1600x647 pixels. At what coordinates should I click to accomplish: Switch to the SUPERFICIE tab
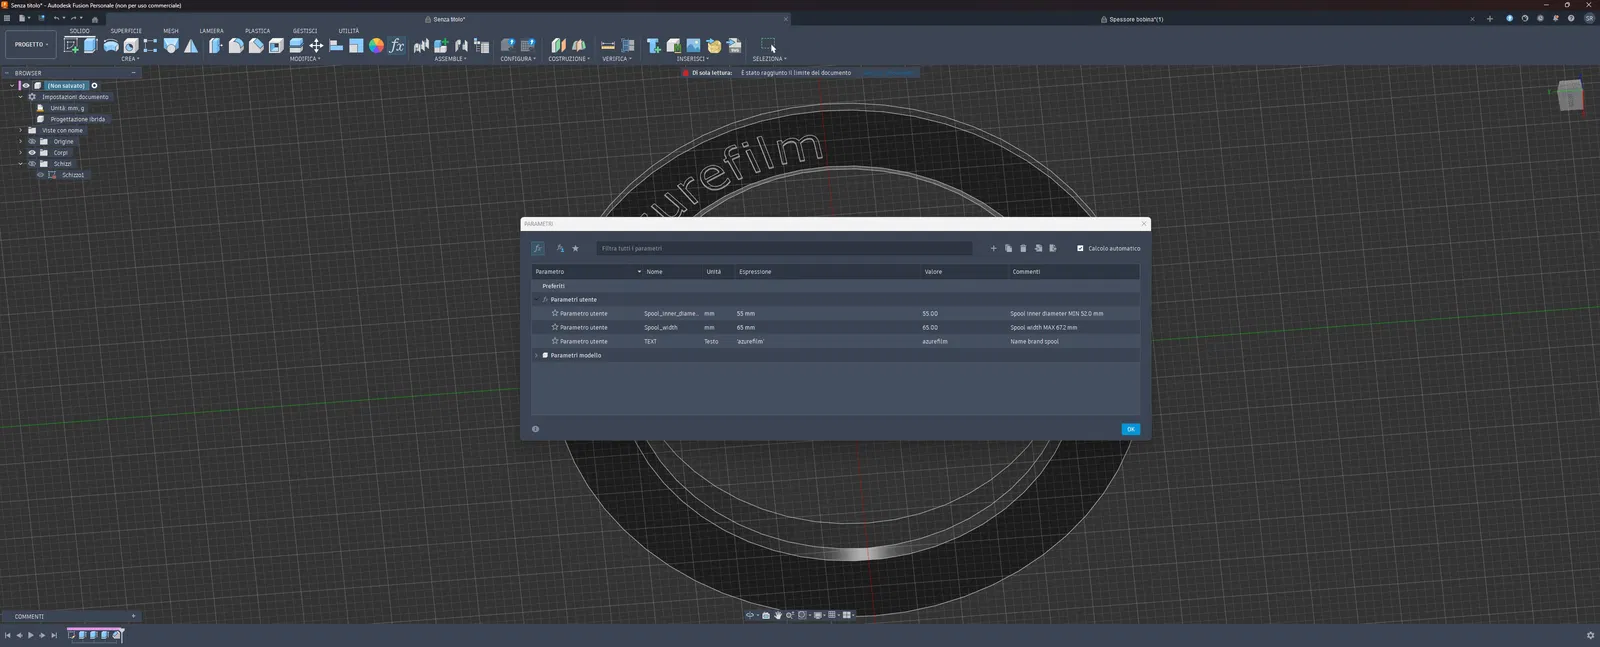point(126,31)
